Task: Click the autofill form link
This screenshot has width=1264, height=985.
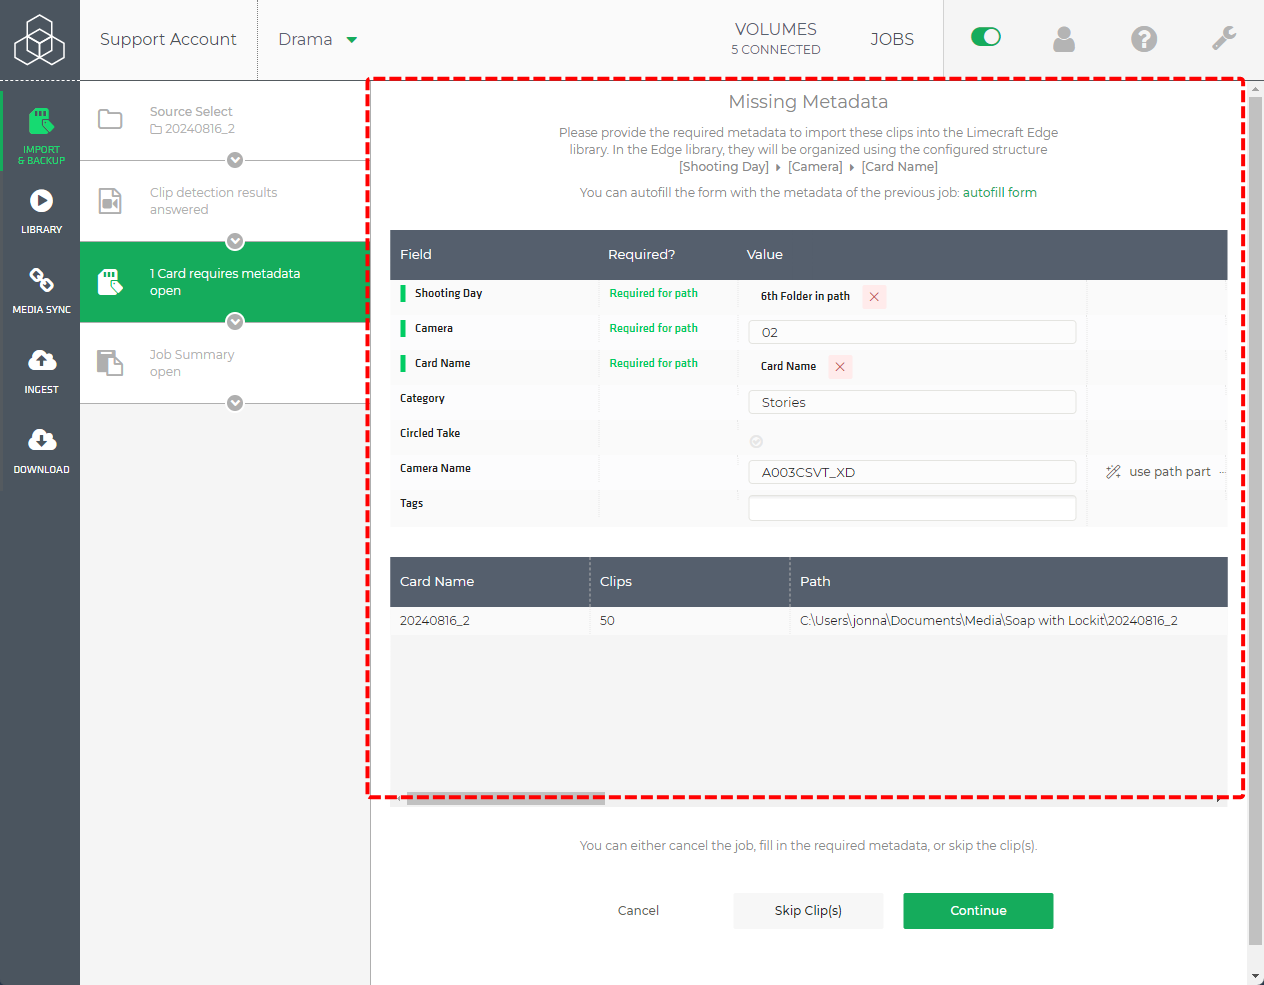Action: 999,193
